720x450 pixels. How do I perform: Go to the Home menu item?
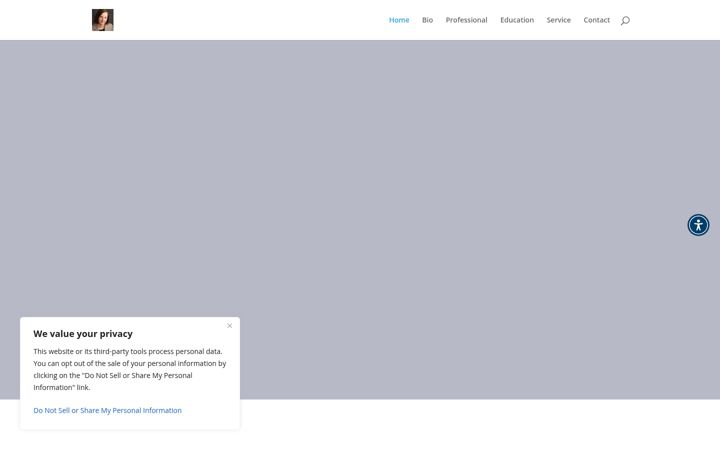pyautogui.click(x=399, y=20)
